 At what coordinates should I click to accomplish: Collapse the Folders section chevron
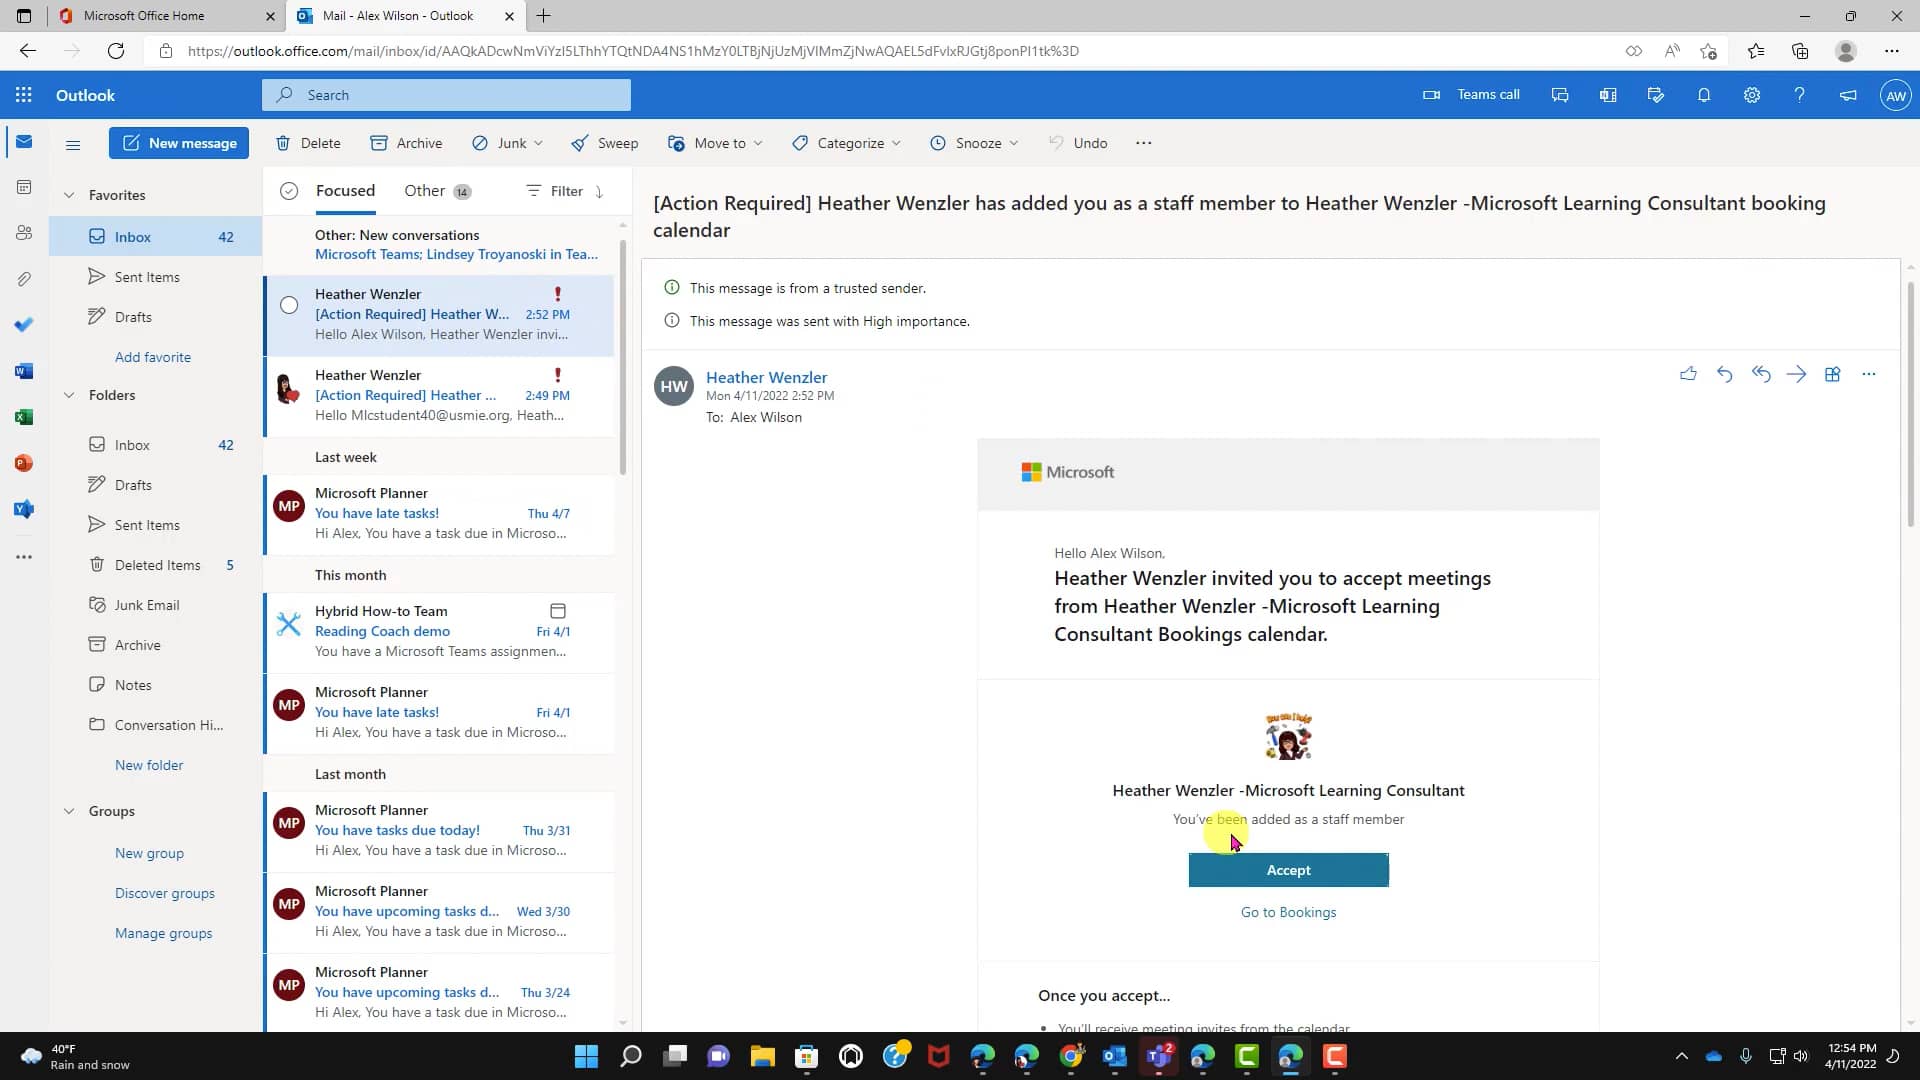pyautogui.click(x=69, y=395)
